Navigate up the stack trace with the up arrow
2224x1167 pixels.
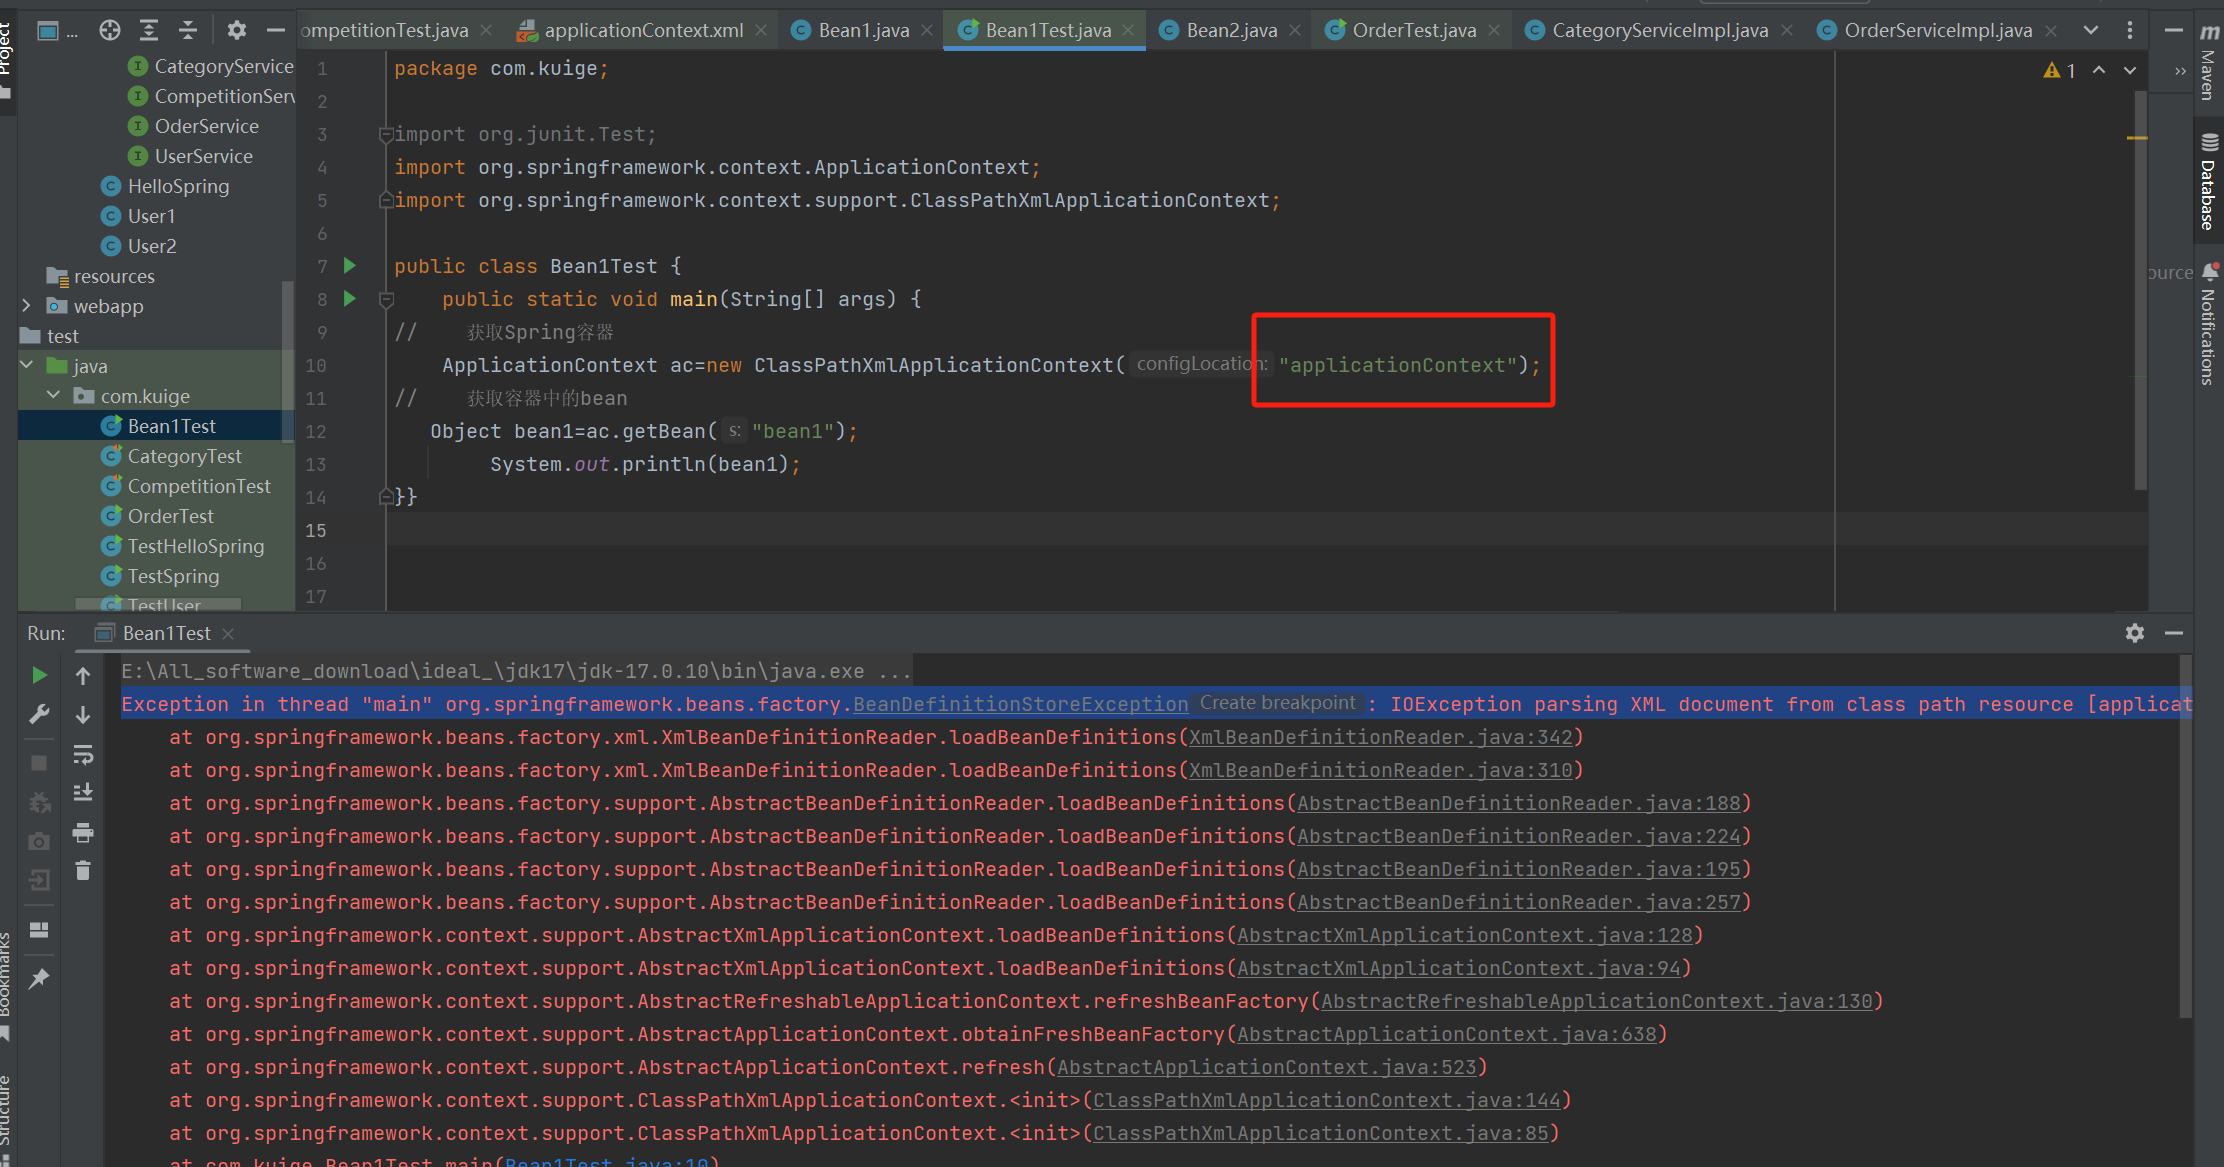click(83, 676)
